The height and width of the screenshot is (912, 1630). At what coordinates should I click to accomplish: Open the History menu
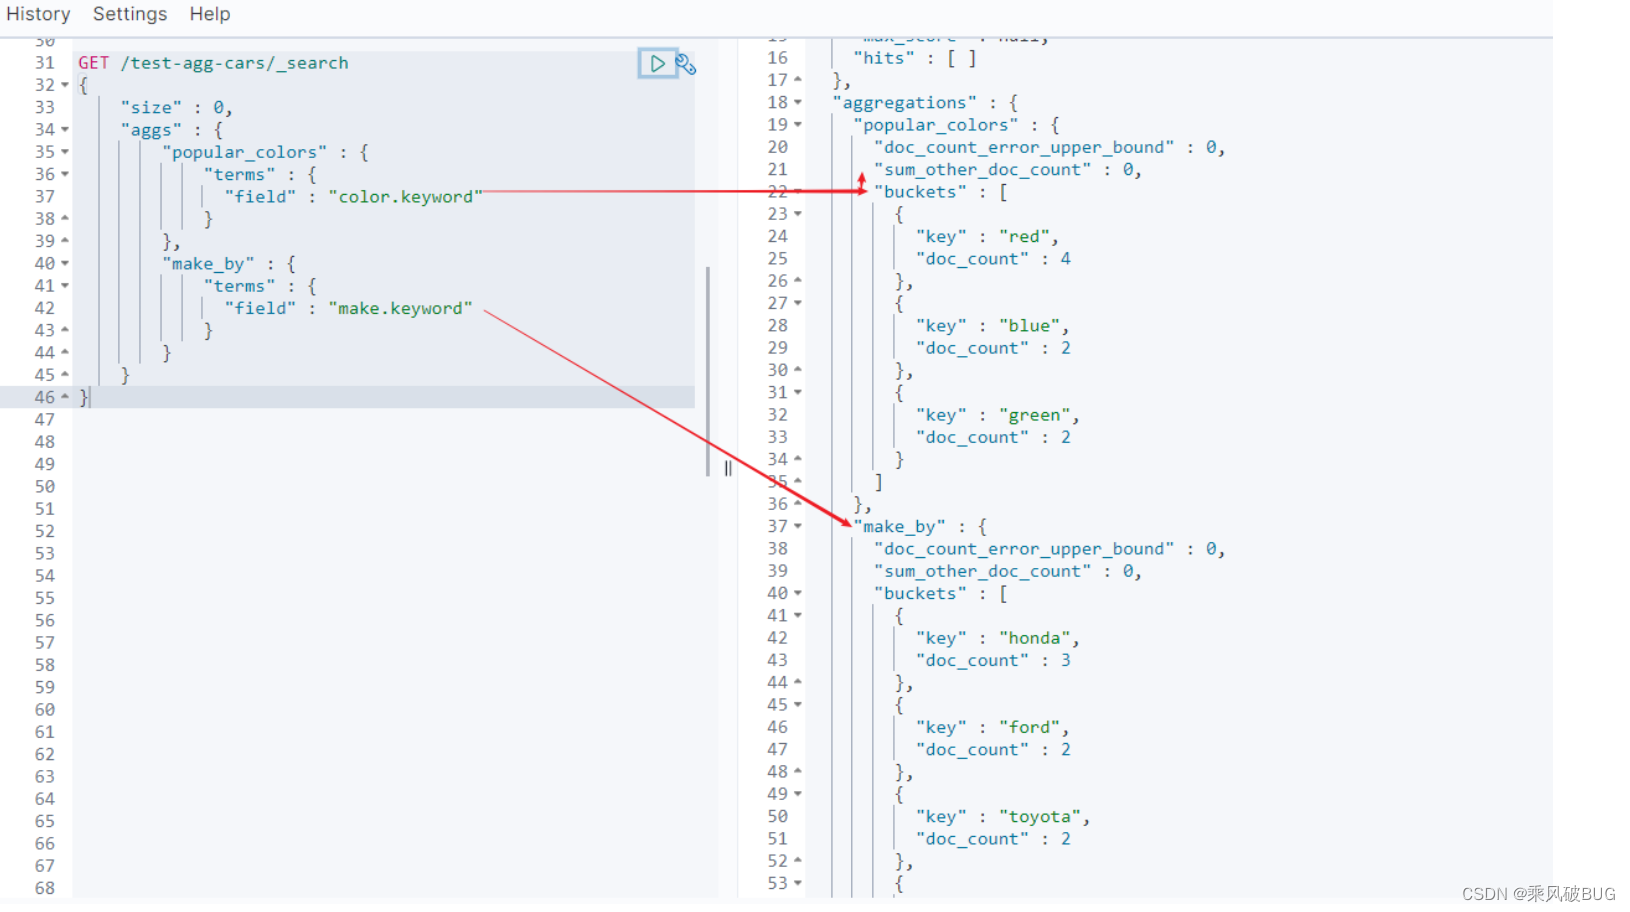[x=38, y=14]
